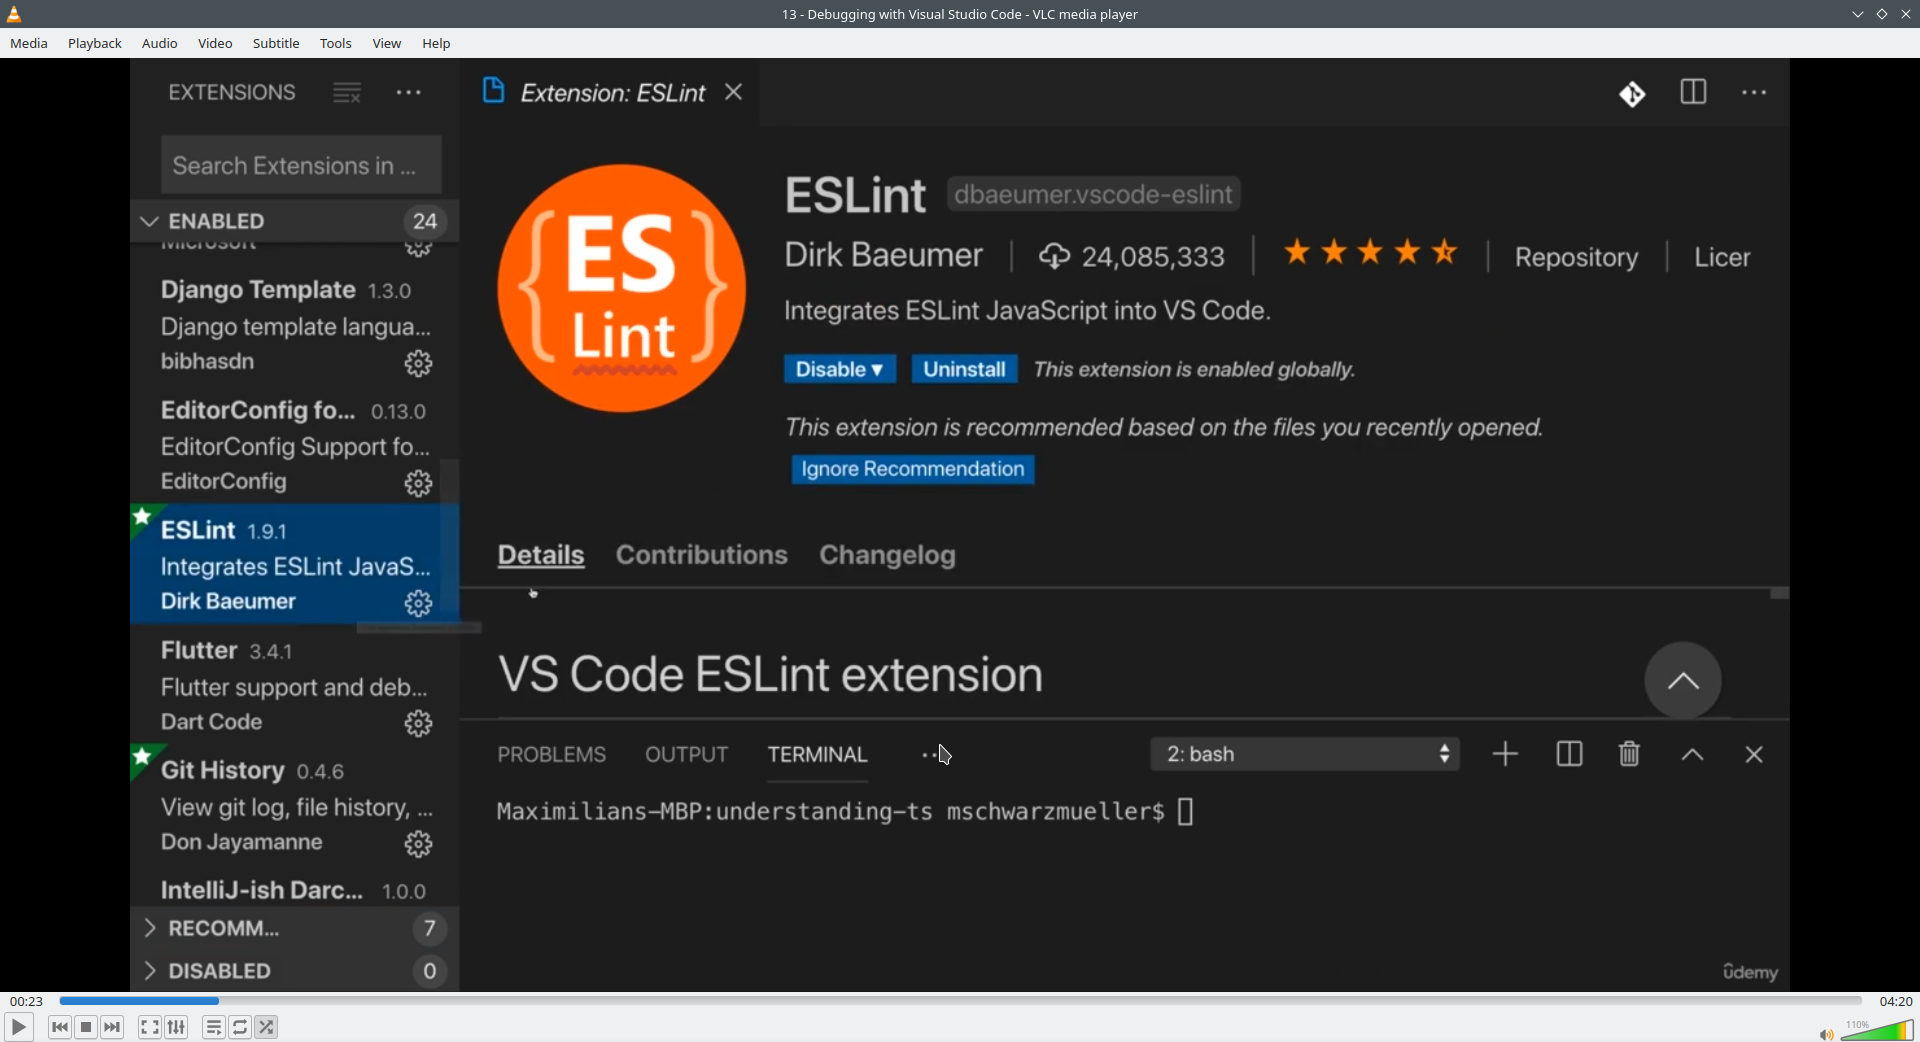
Task: Open ESLint manage gear in sidebar
Action: (x=418, y=604)
